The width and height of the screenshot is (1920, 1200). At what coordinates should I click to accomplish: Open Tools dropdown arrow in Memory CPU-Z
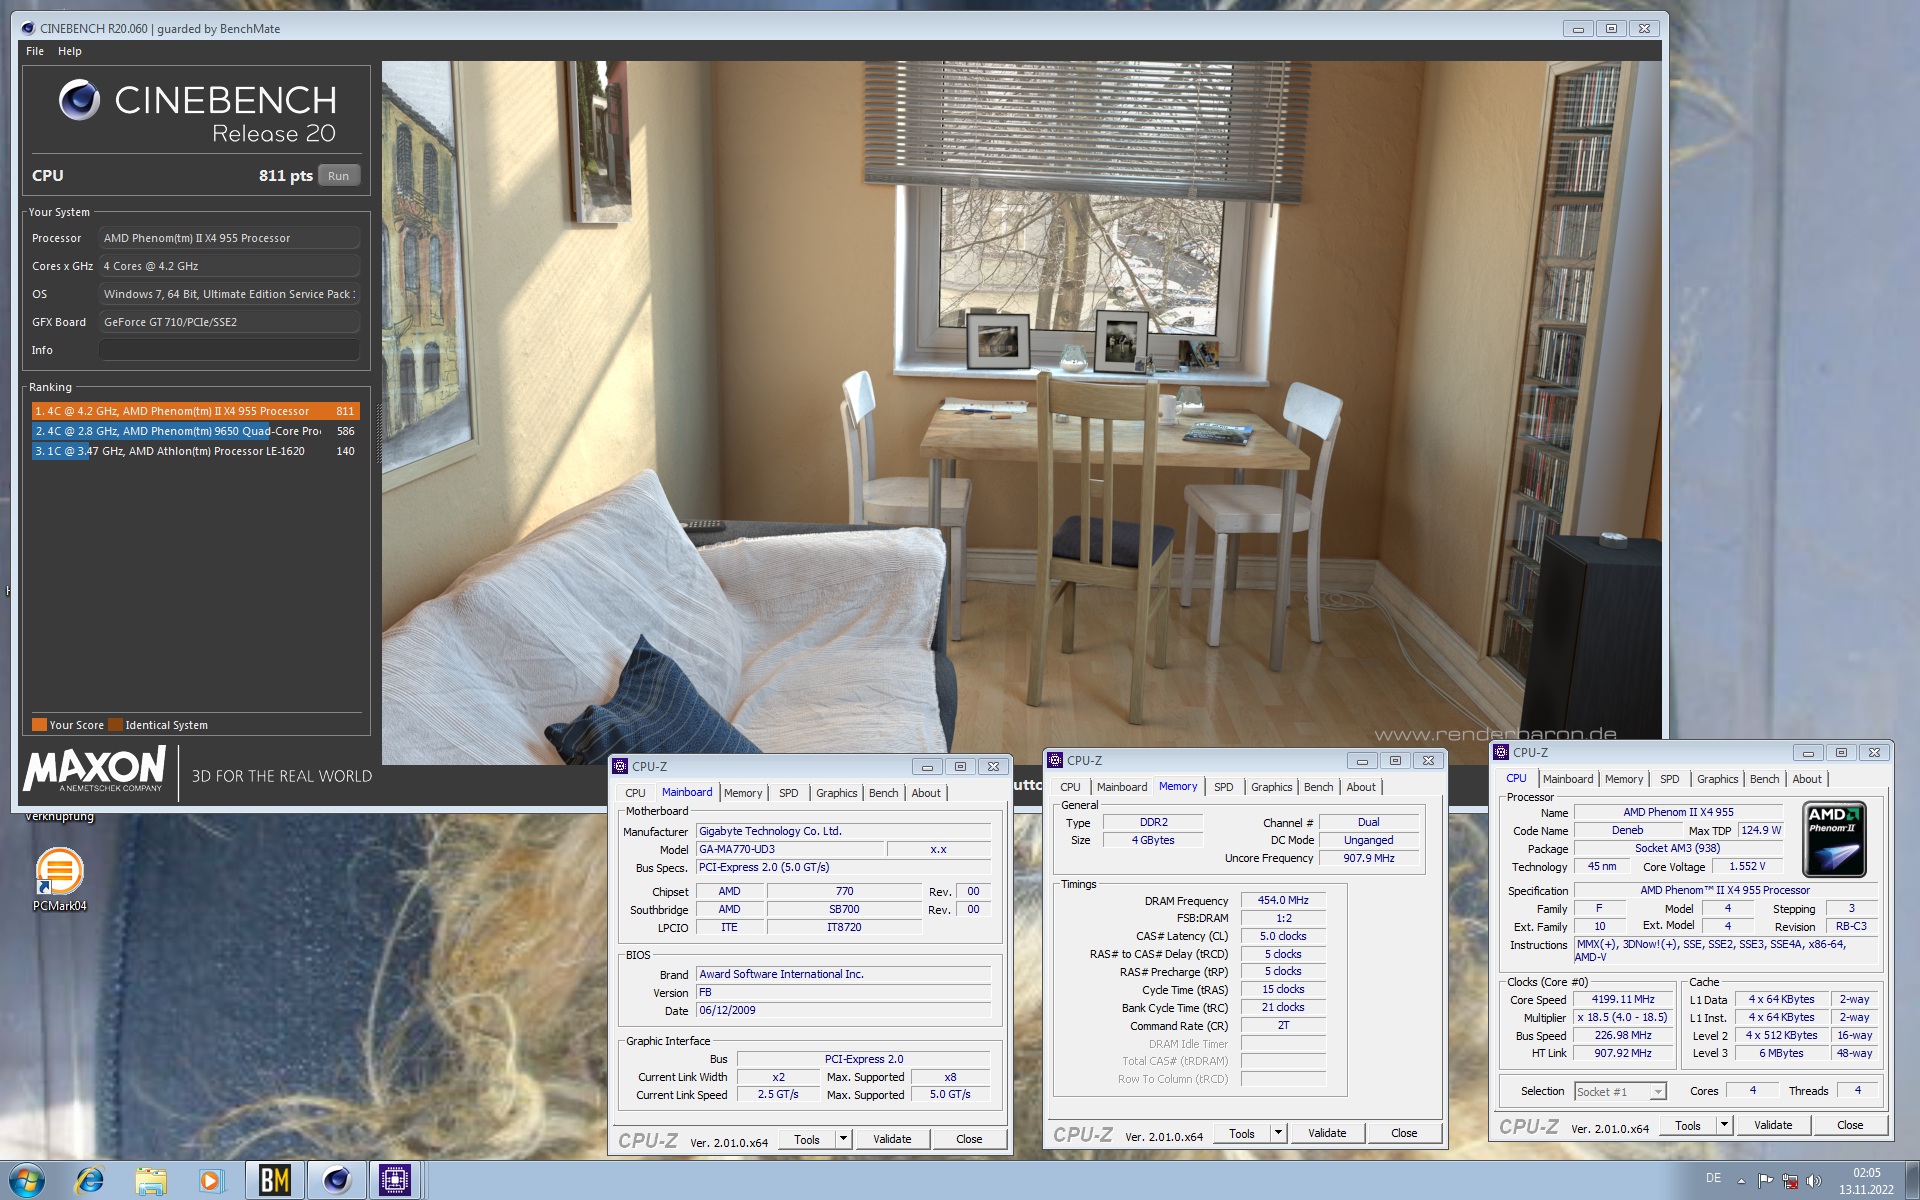tap(1278, 1133)
